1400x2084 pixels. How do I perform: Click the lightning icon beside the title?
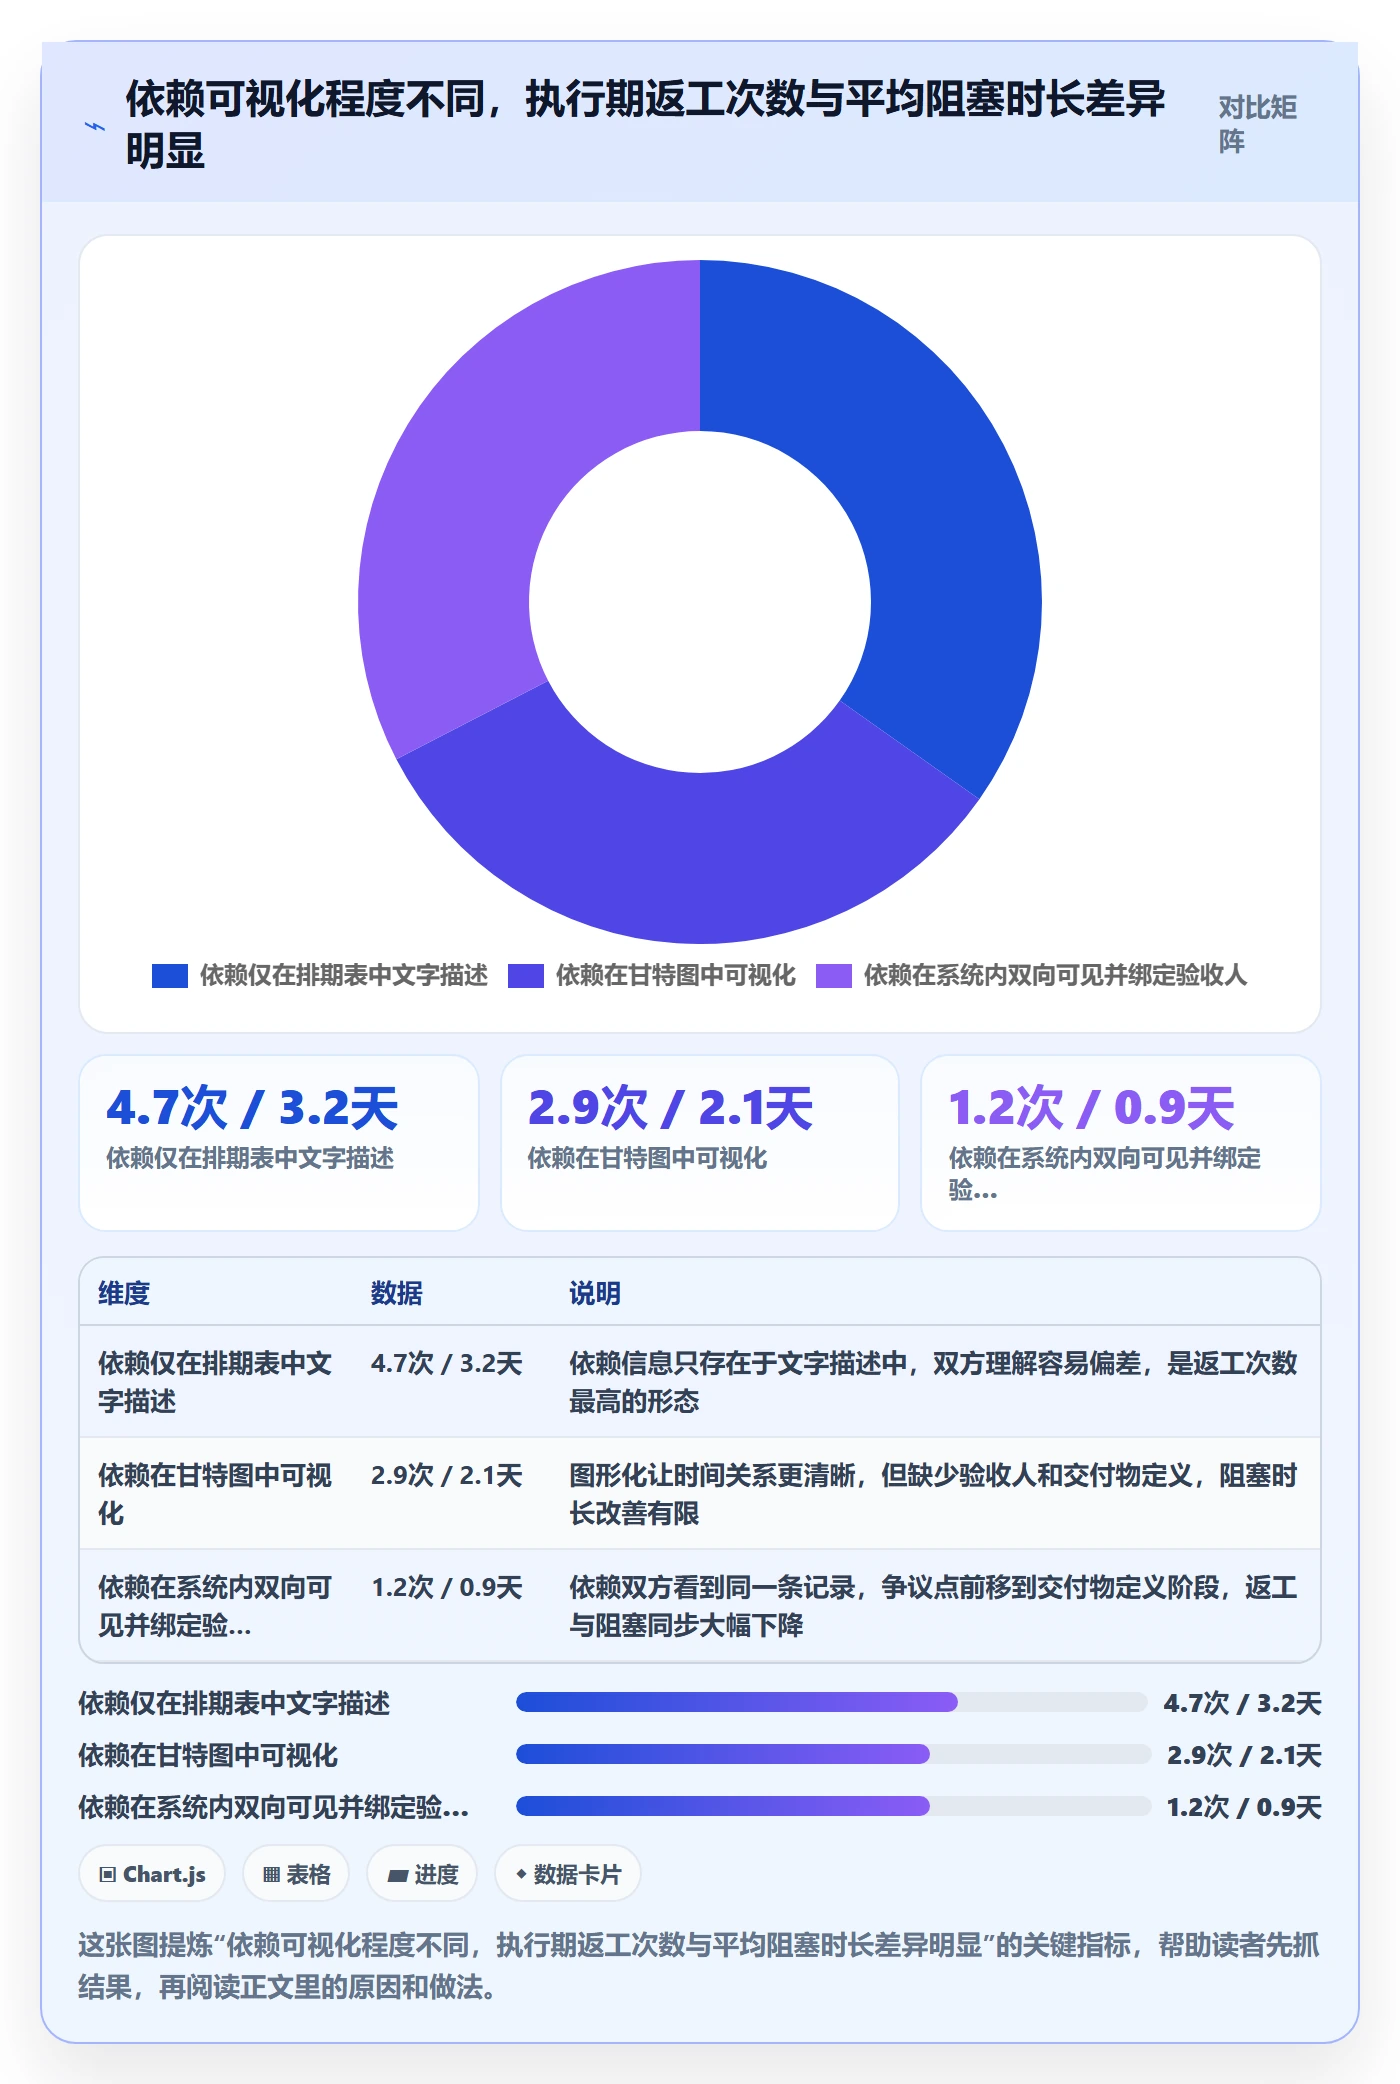(x=94, y=127)
